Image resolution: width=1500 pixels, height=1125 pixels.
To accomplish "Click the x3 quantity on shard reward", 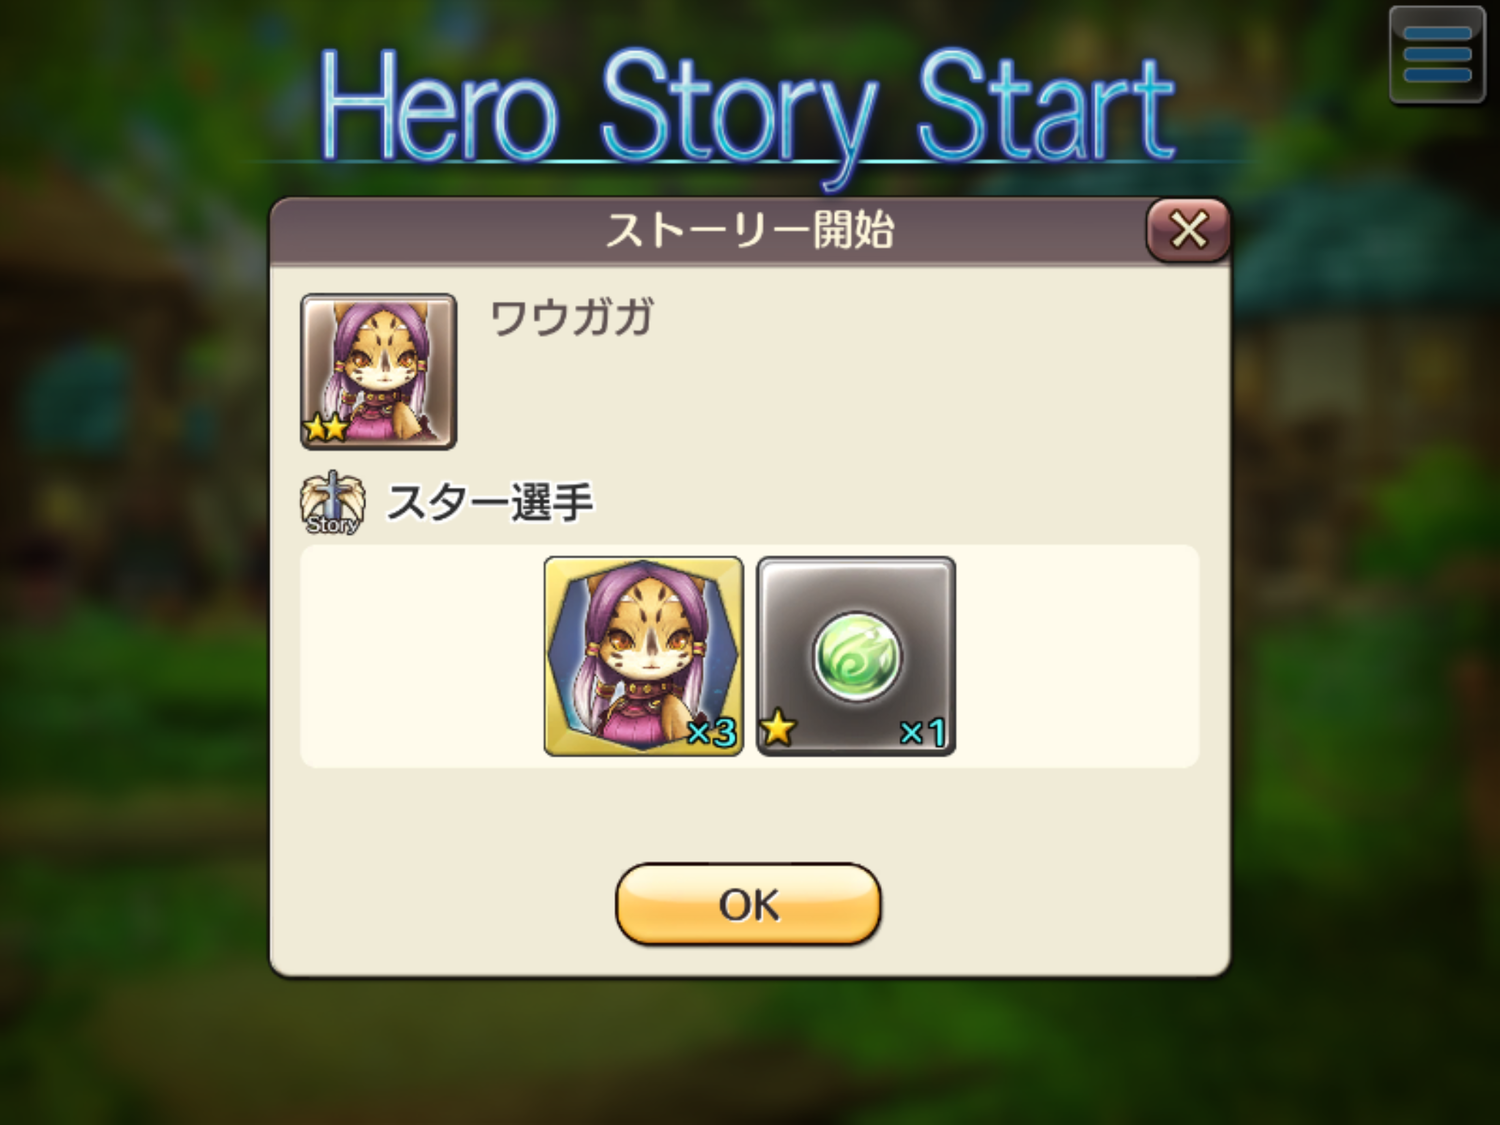I will click(712, 733).
